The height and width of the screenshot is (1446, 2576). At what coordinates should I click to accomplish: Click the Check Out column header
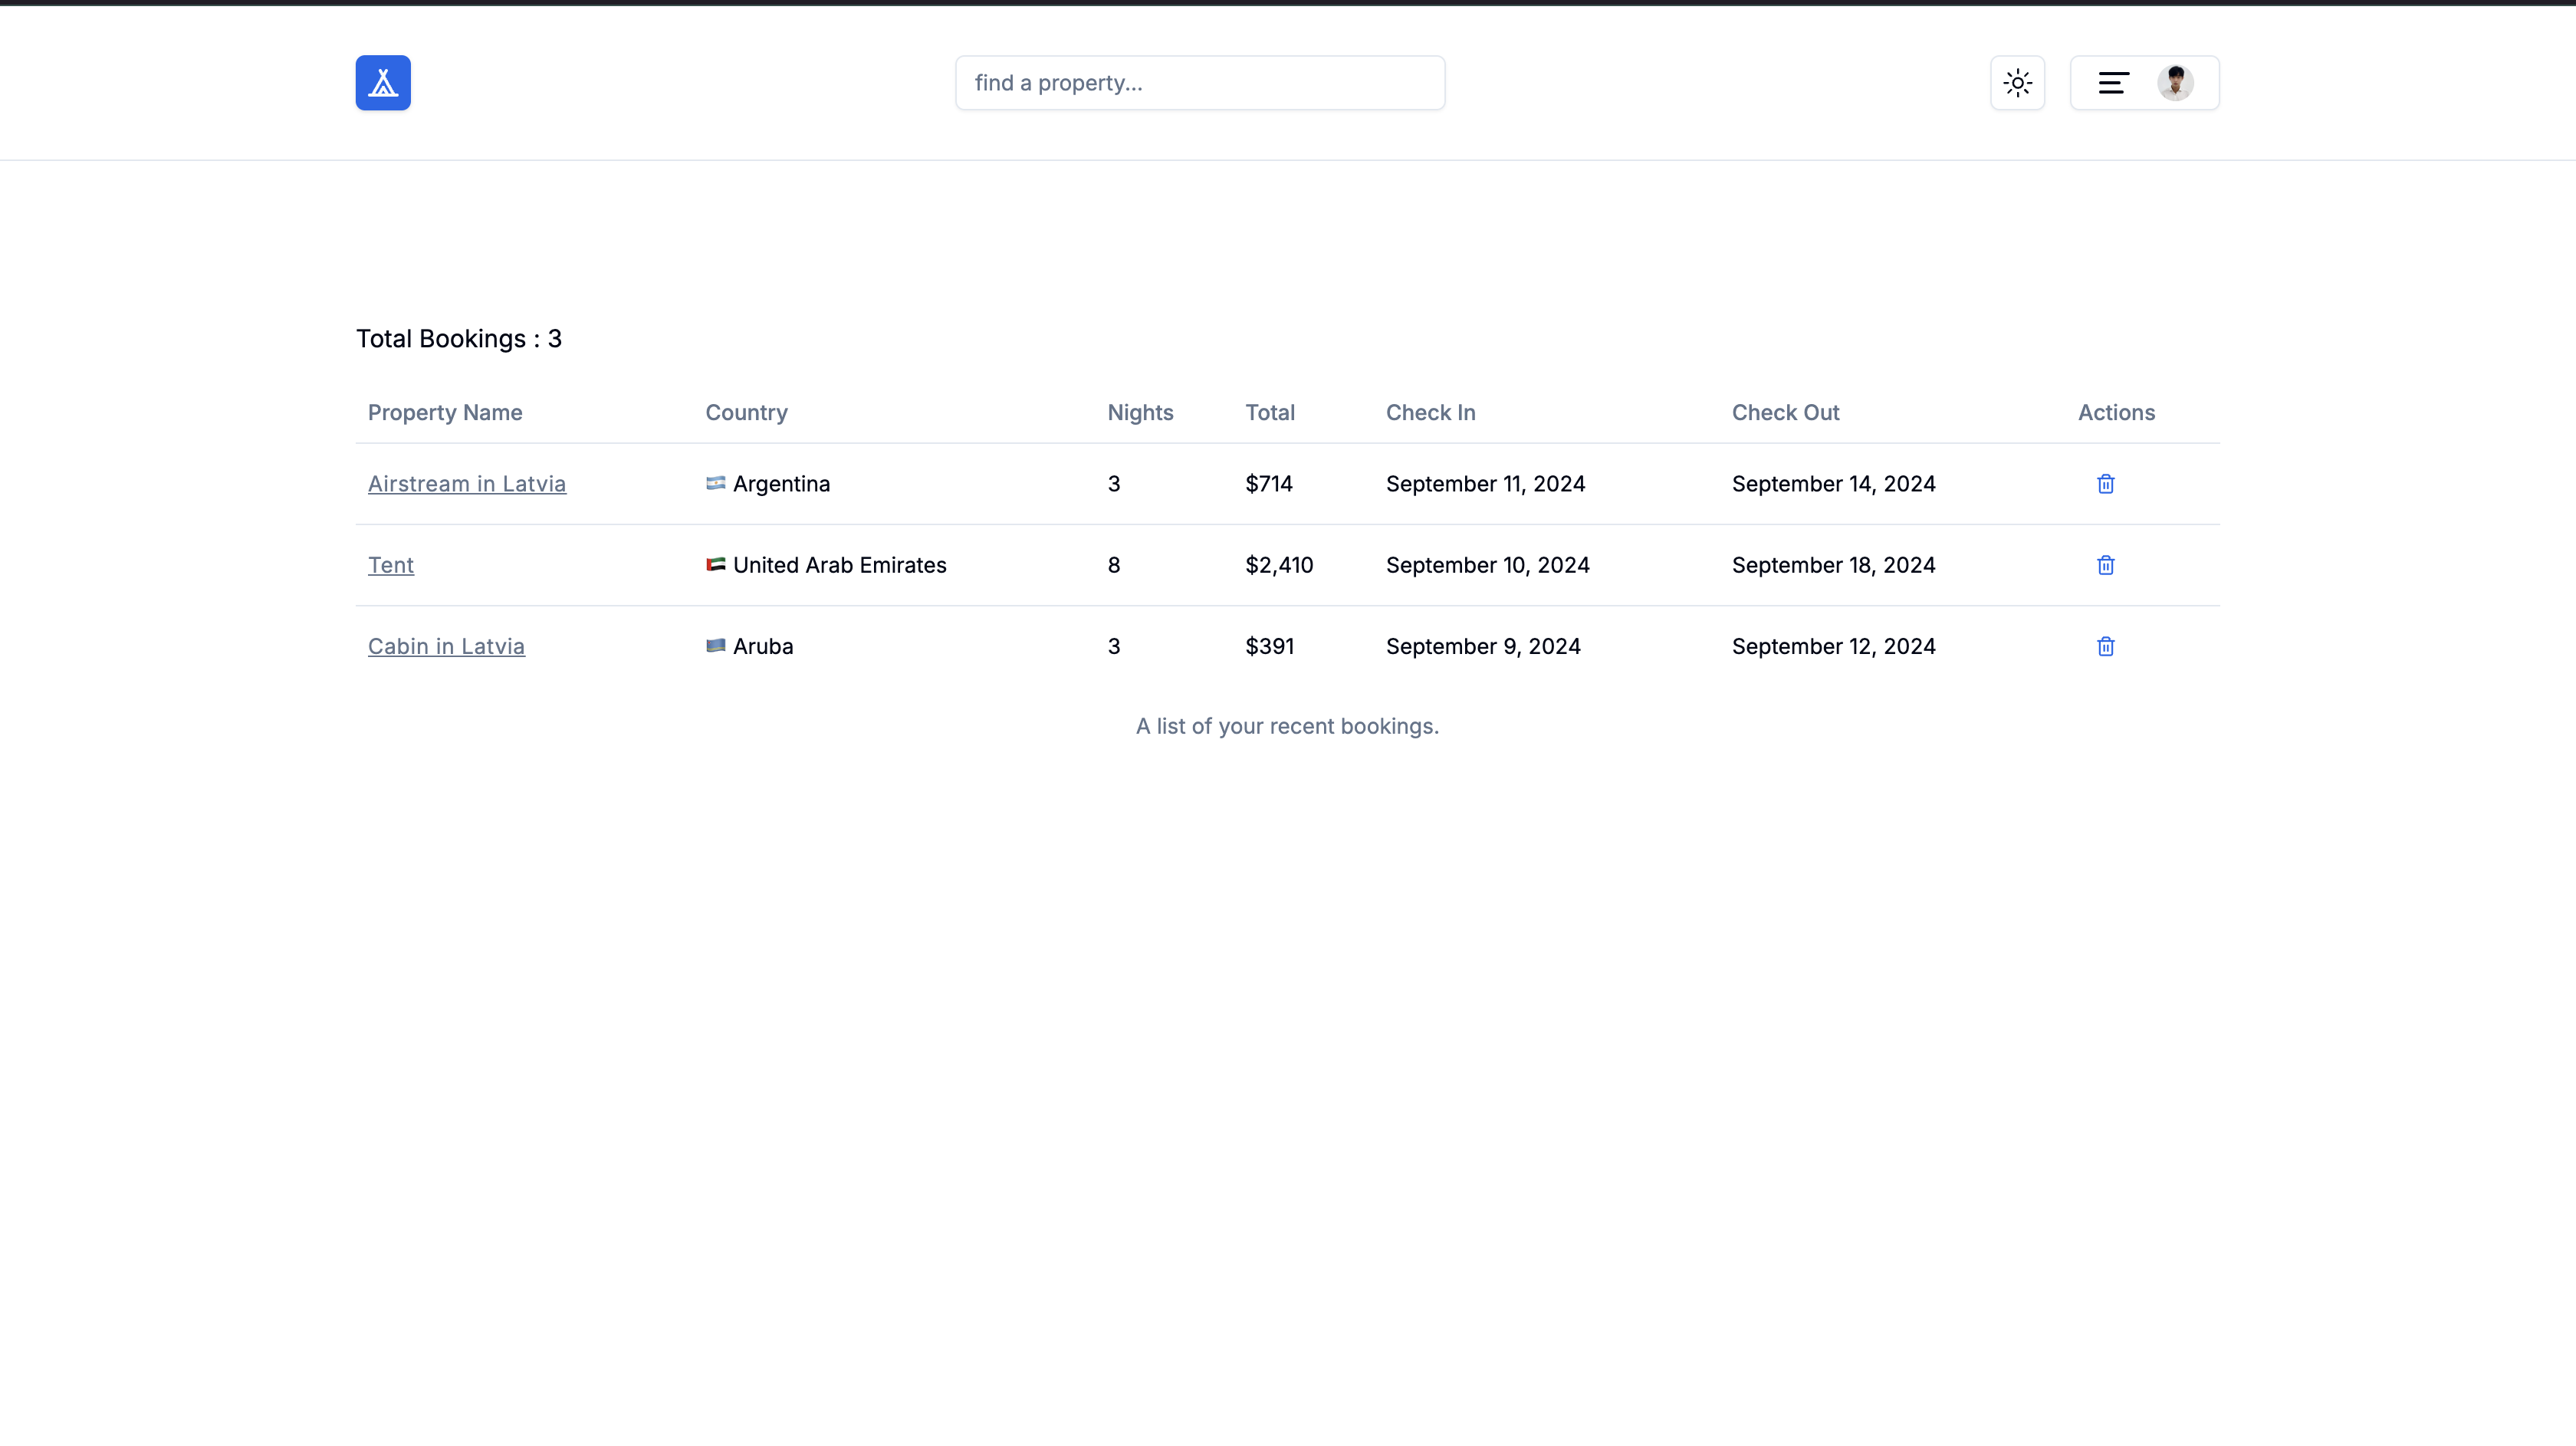pyautogui.click(x=1785, y=412)
